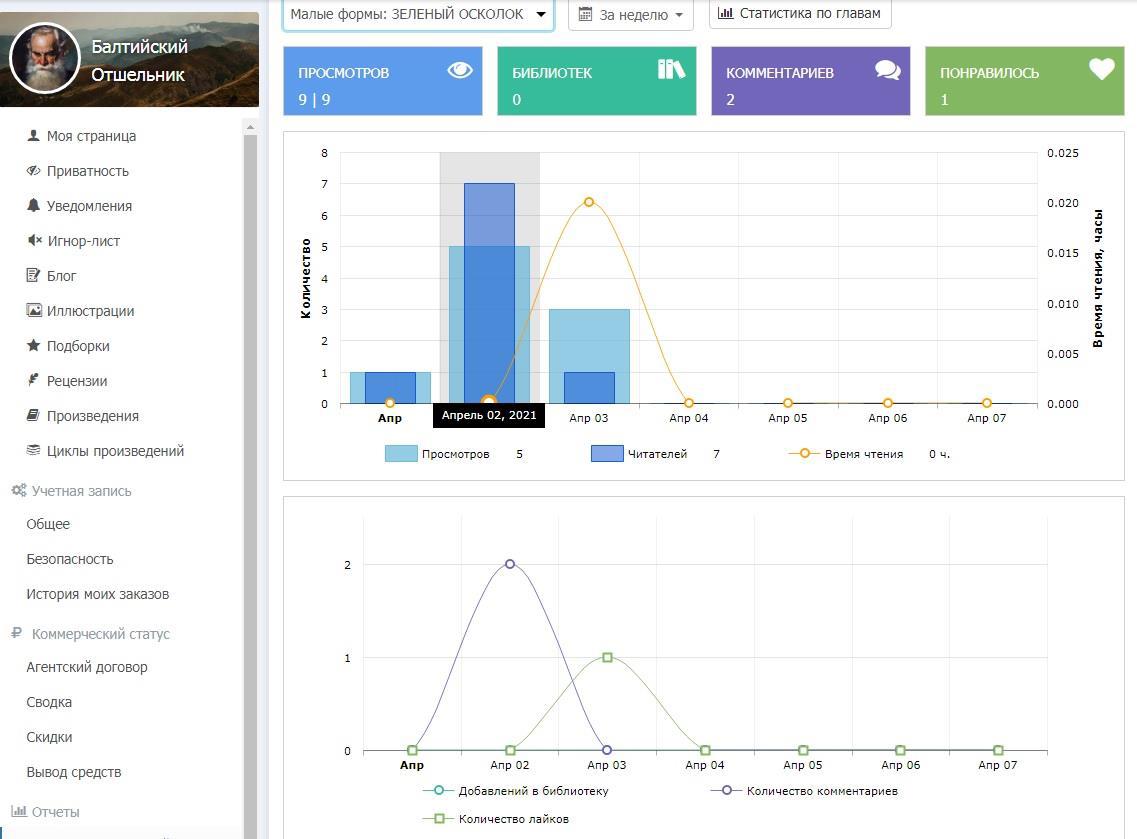Click the books icon on Библиотек card
The height and width of the screenshot is (839, 1137).
click(x=671, y=69)
